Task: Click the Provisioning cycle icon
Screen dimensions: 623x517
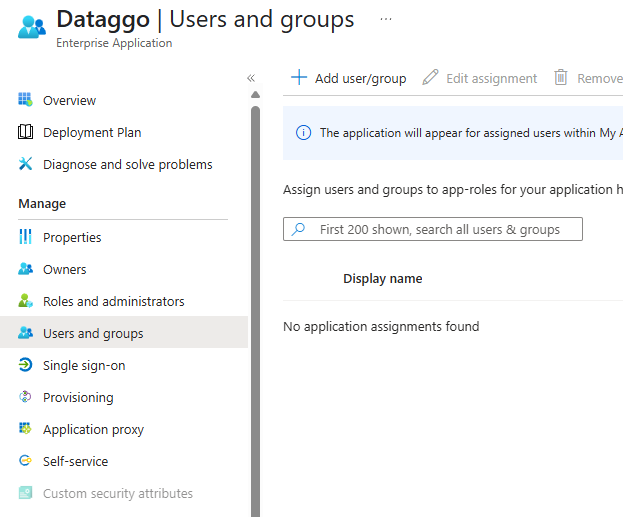Action: pyautogui.click(x=25, y=397)
